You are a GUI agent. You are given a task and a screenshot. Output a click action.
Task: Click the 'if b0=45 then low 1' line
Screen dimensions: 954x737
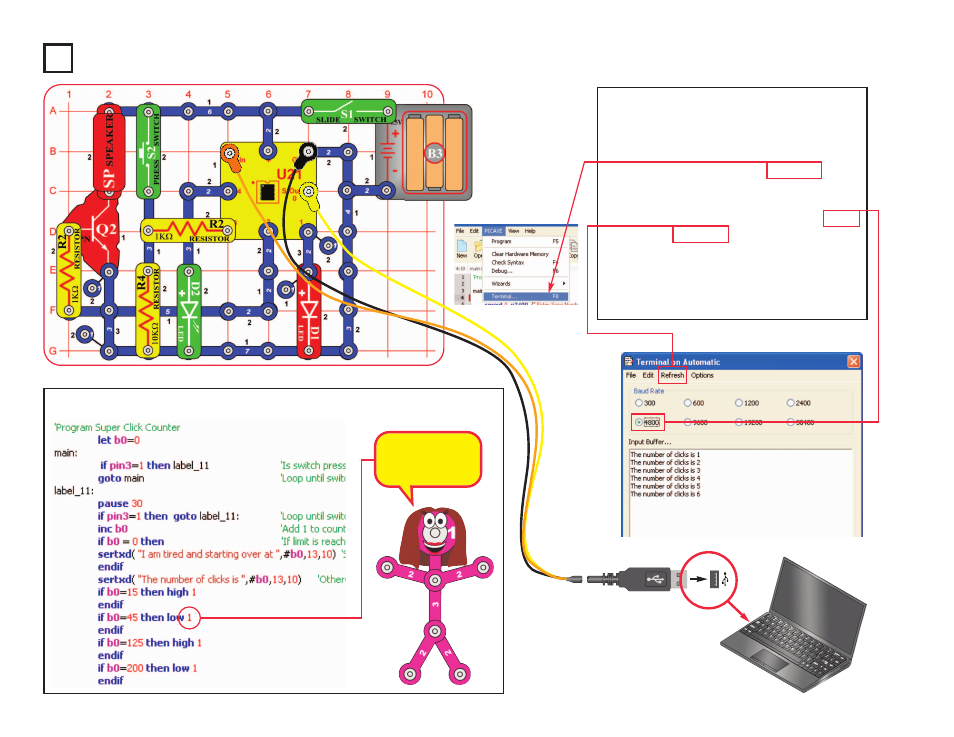point(145,617)
